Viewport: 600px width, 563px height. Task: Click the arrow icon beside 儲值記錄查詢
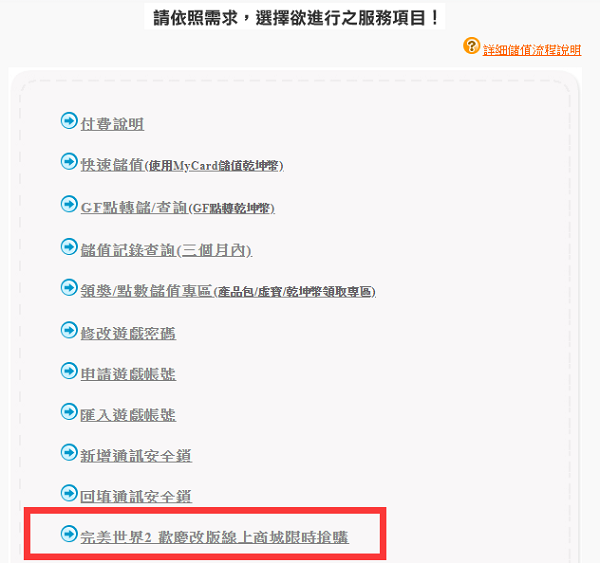click(x=69, y=247)
